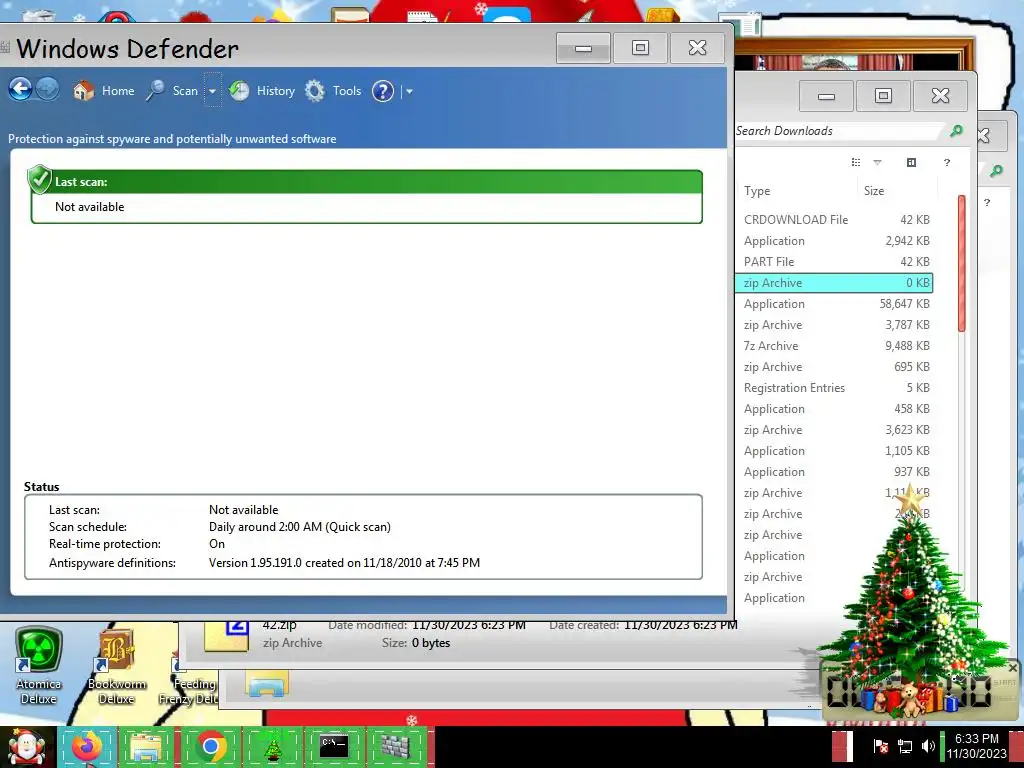Click the Search Downloads field in Explorer
The image size is (1024, 768).
point(839,131)
